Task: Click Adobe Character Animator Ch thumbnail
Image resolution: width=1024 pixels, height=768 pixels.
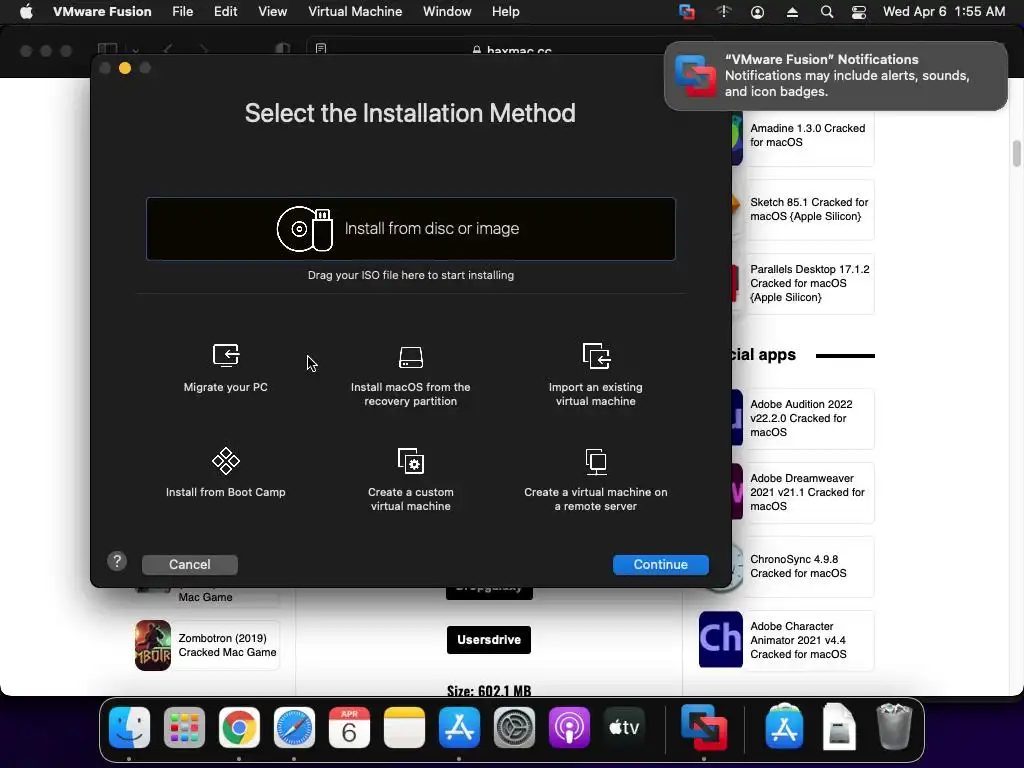Action: pyautogui.click(x=720, y=639)
